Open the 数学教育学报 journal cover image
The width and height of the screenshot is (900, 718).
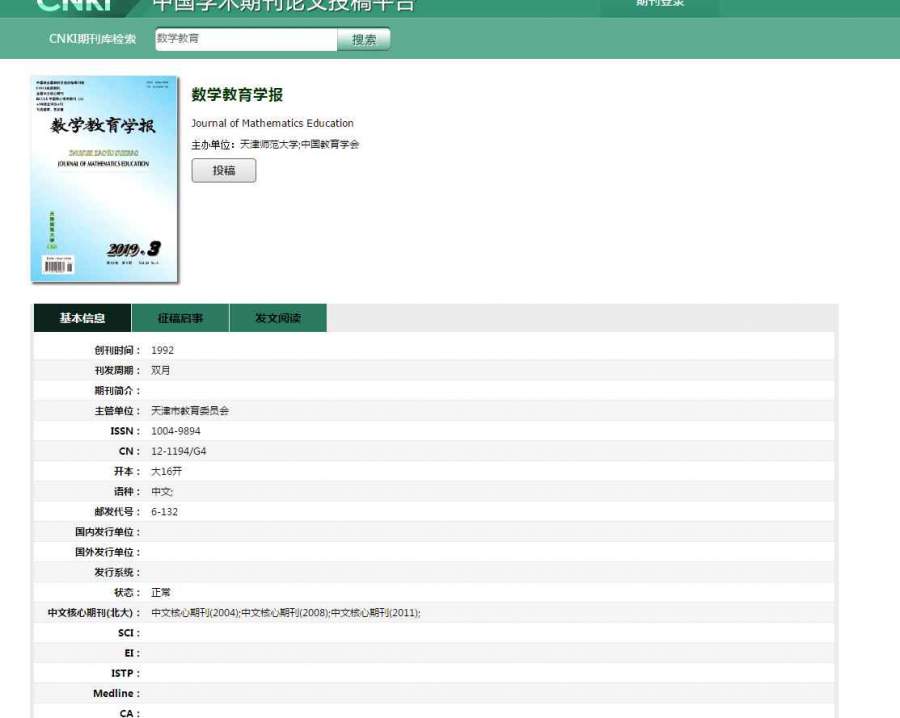pos(104,179)
